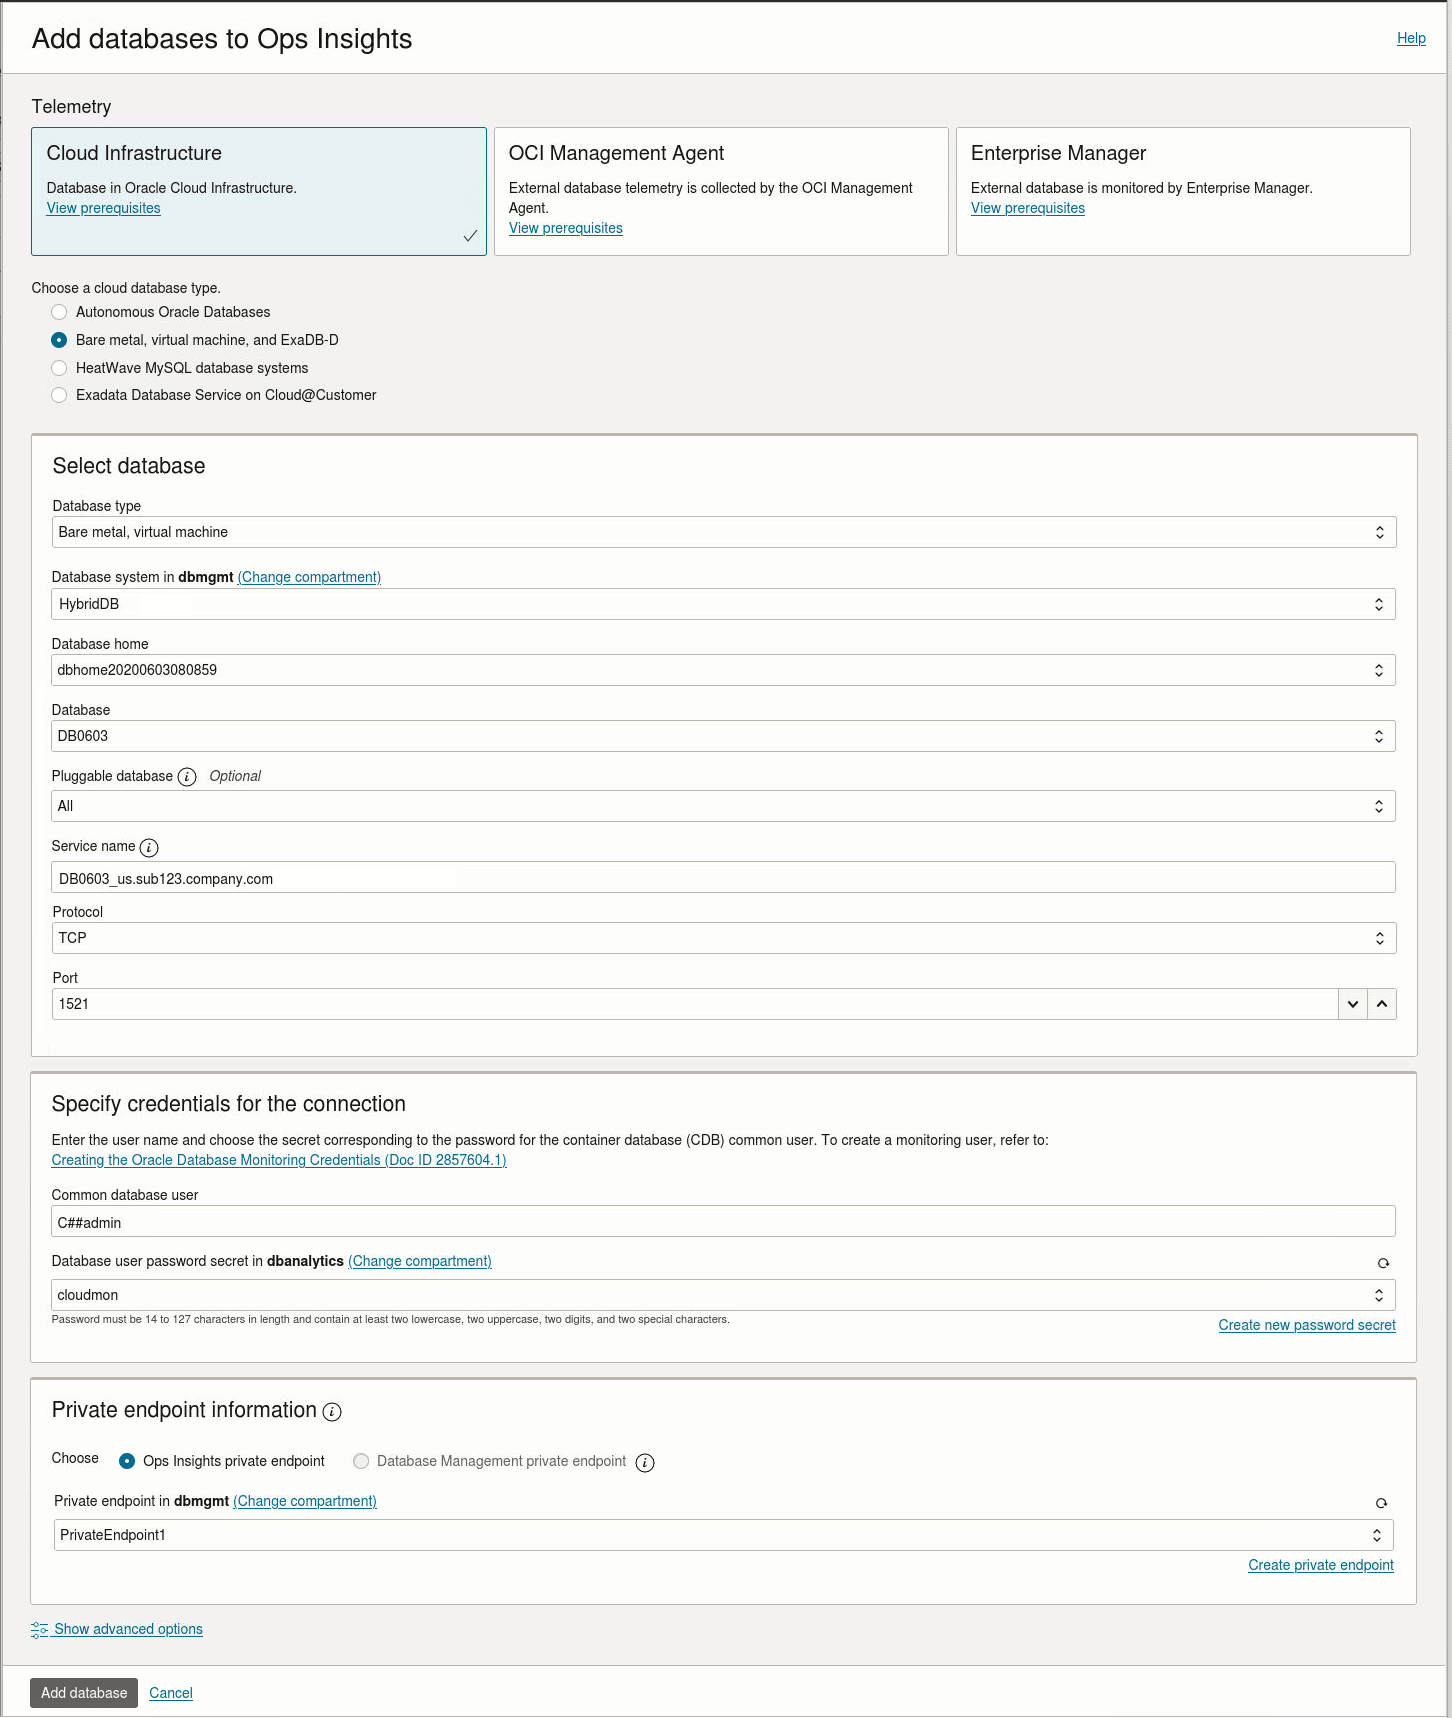This screenshot has width=1452, height=1718.
Task: Click the Cancel link
Action: coord(171,1693)
